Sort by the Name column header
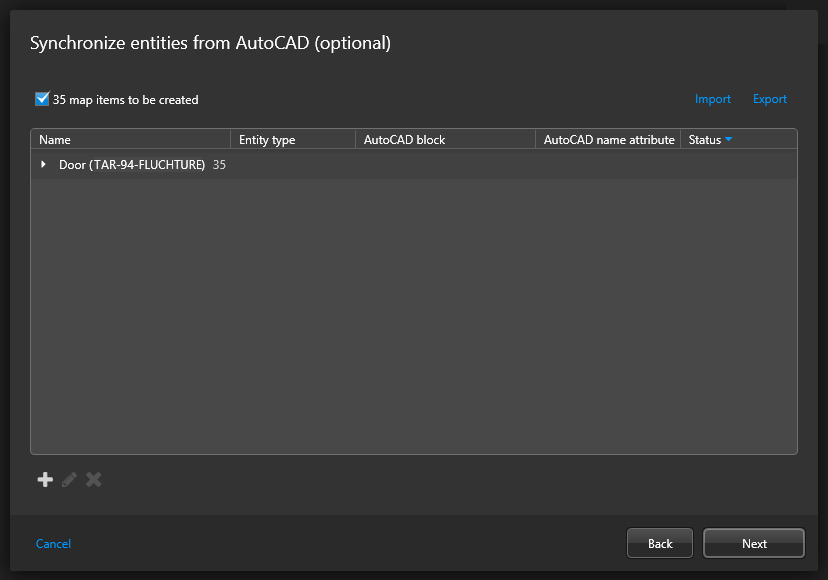Image resolution: width=828 pixels, height=580 pixels. [55, 140]
